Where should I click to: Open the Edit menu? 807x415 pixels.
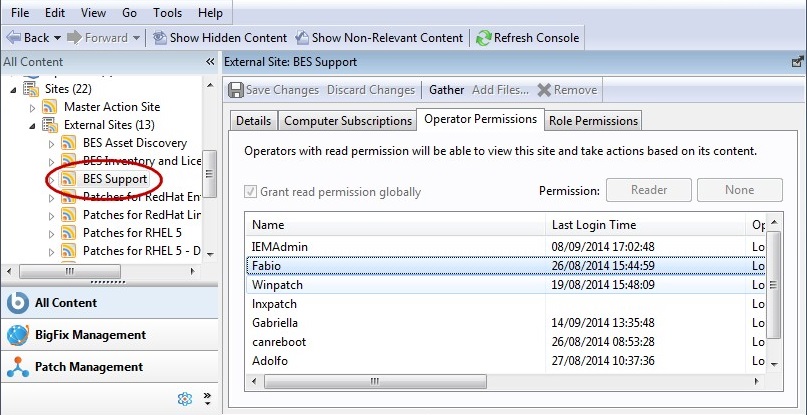(x=55, y=13)
